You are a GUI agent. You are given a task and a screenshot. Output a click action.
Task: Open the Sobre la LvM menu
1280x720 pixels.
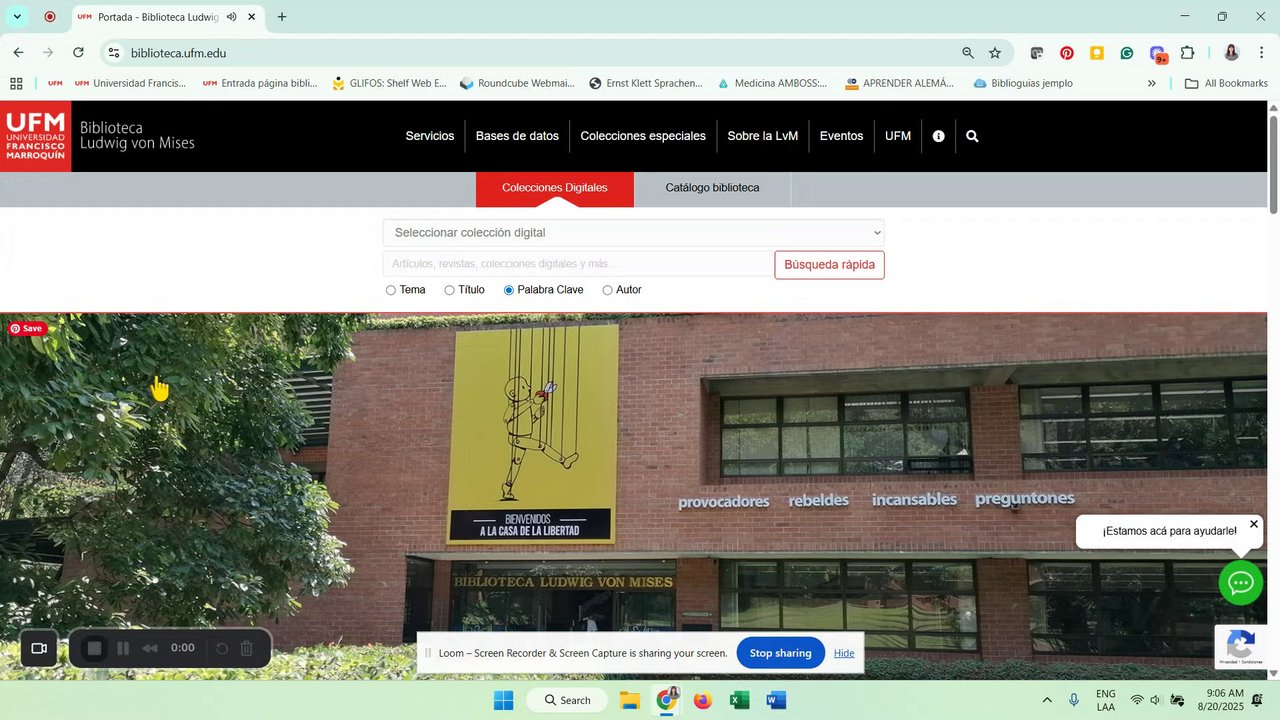(x=763, y=136)
